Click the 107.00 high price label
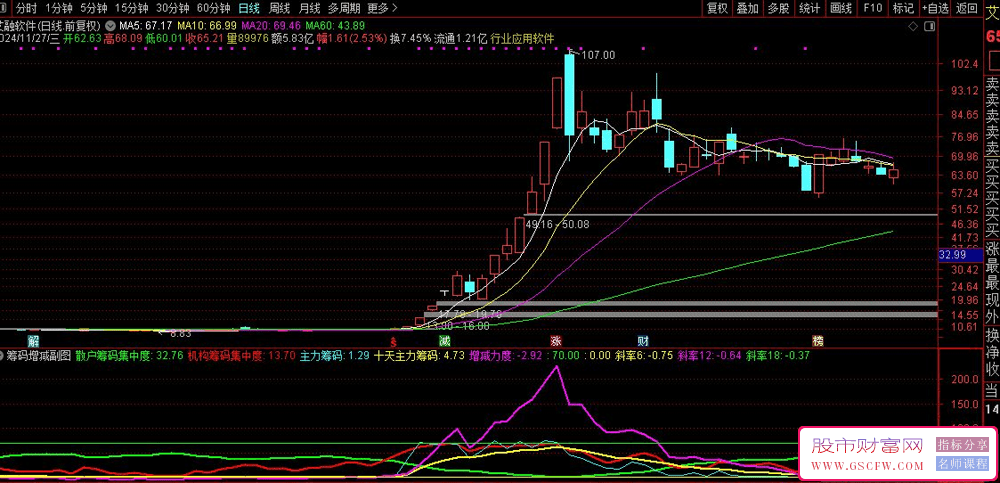 [598, 56]
